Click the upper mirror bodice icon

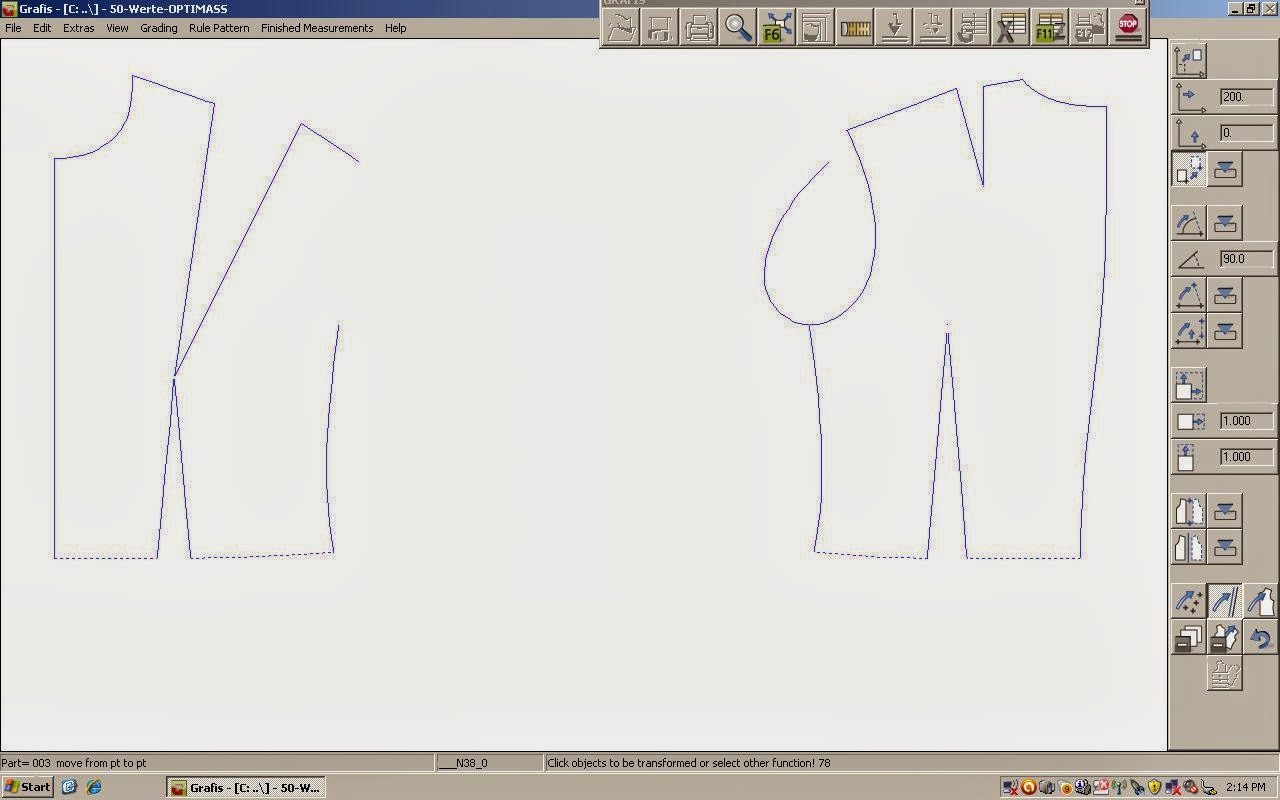1189,511
